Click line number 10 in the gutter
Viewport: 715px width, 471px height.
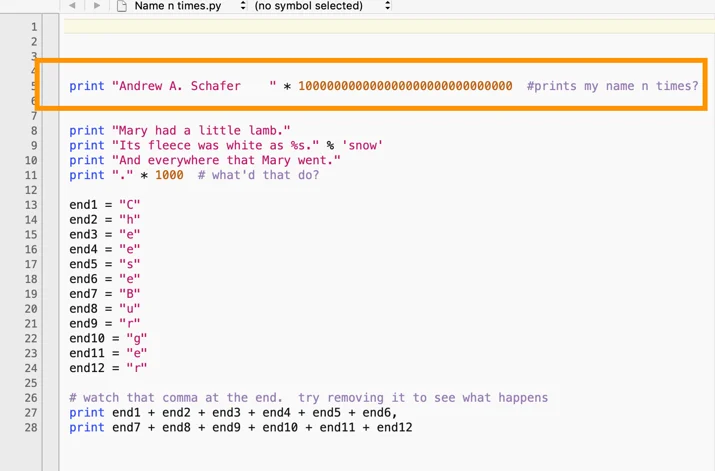31,160
